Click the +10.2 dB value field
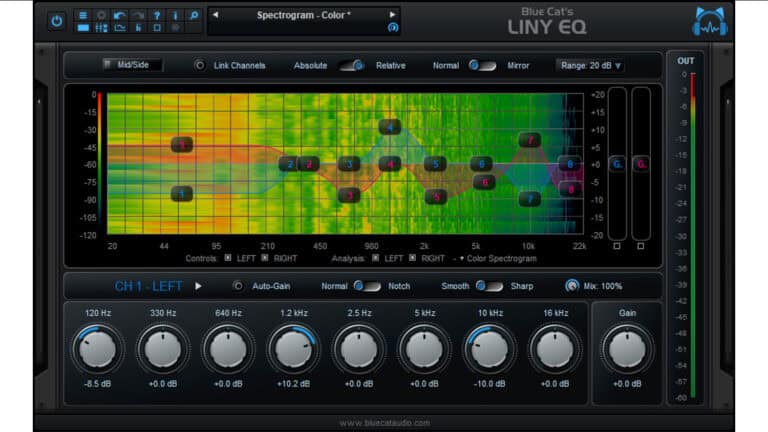 pos(293,384)
